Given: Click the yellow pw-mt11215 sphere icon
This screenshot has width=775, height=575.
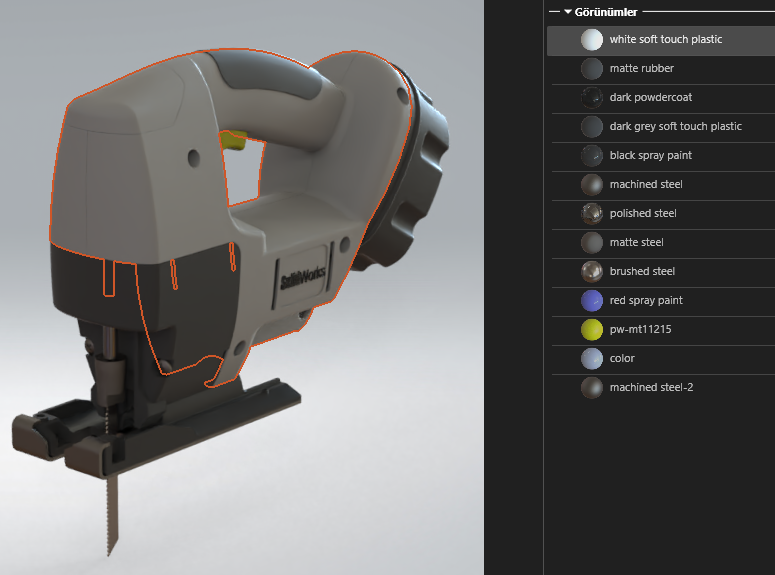Looking at the screenshot, I should click(592, 330).
